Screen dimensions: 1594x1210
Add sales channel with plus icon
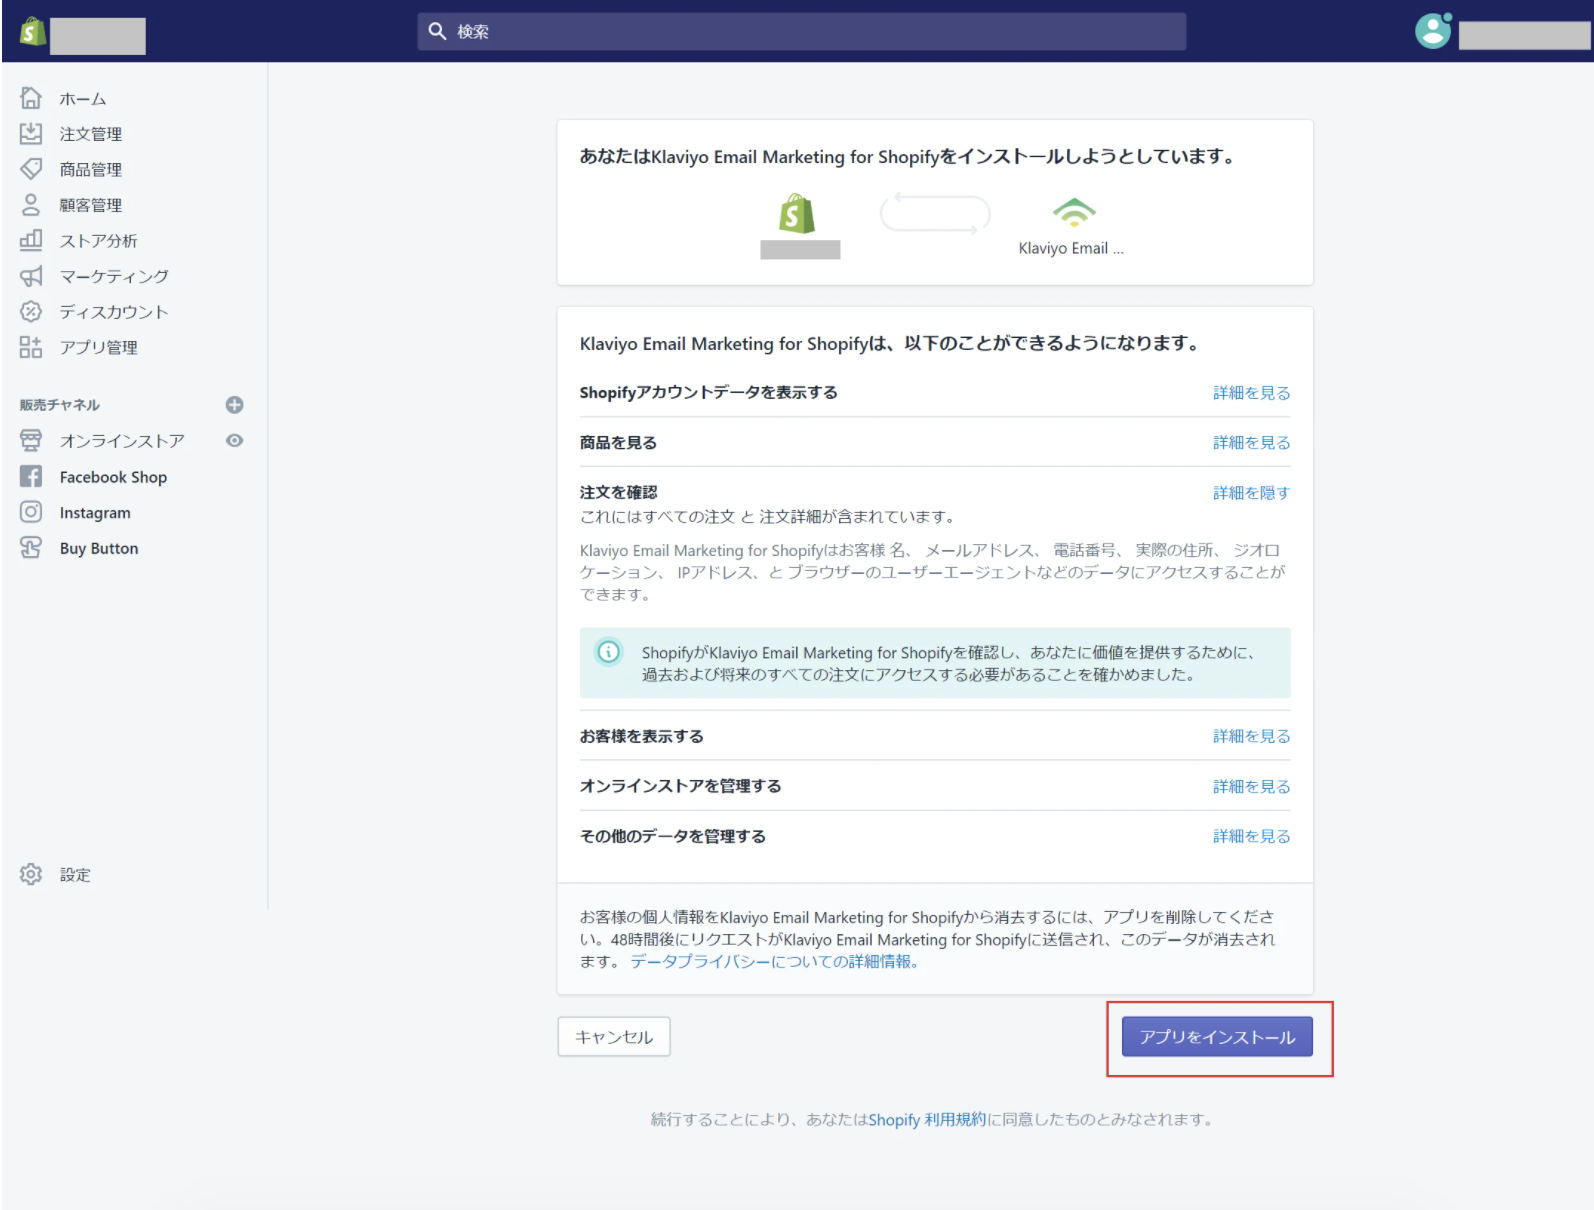234,405
